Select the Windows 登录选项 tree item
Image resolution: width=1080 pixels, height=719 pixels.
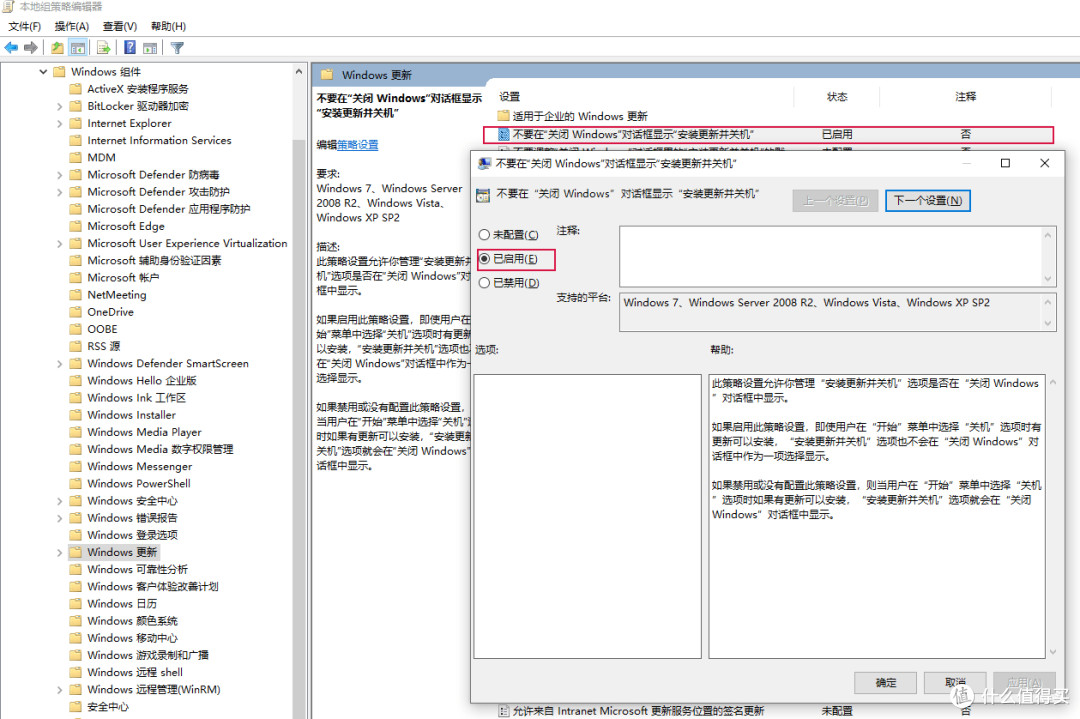[132, 535]
